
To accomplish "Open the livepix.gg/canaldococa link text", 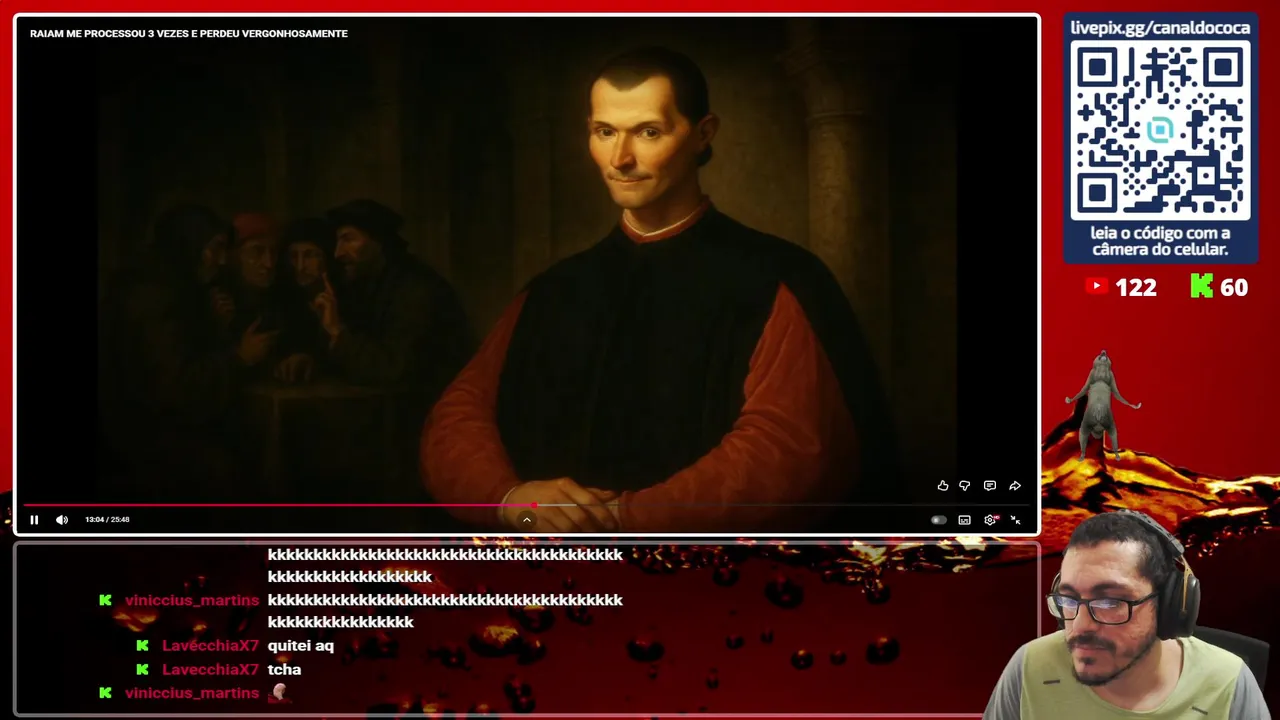I will pyautogui.click(x=1160, y=28).
